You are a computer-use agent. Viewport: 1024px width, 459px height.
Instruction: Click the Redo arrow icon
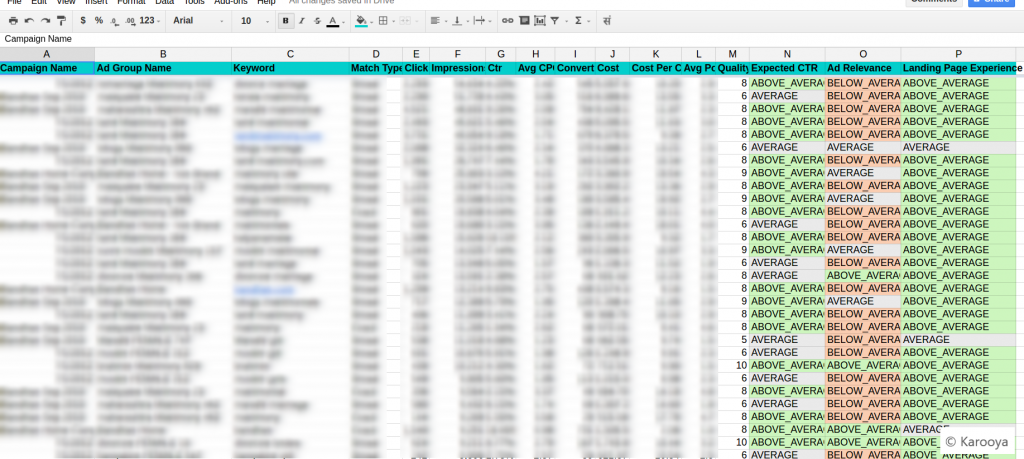pos(45,21)
